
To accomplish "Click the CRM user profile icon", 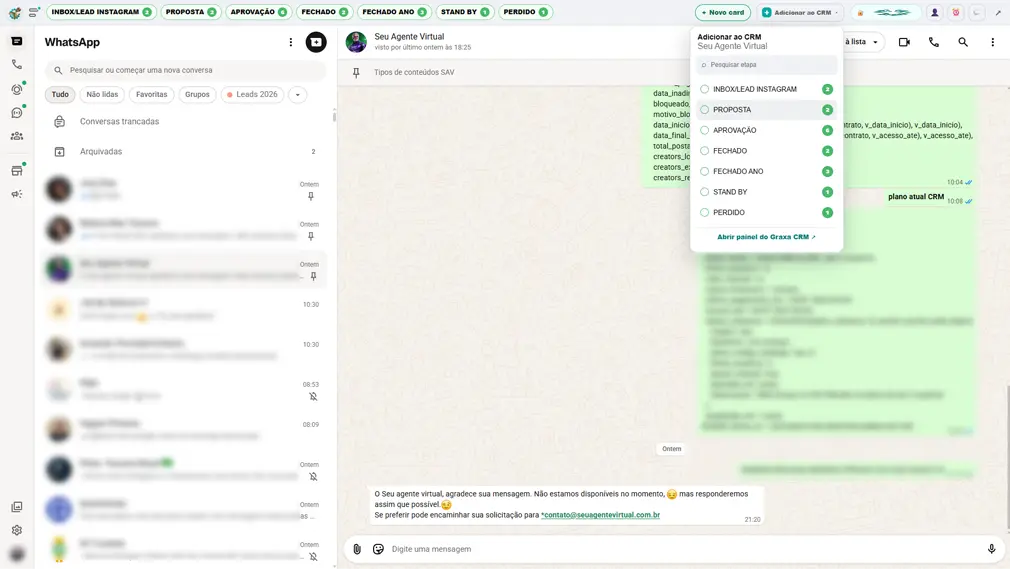I will click(x=935, y=12).
